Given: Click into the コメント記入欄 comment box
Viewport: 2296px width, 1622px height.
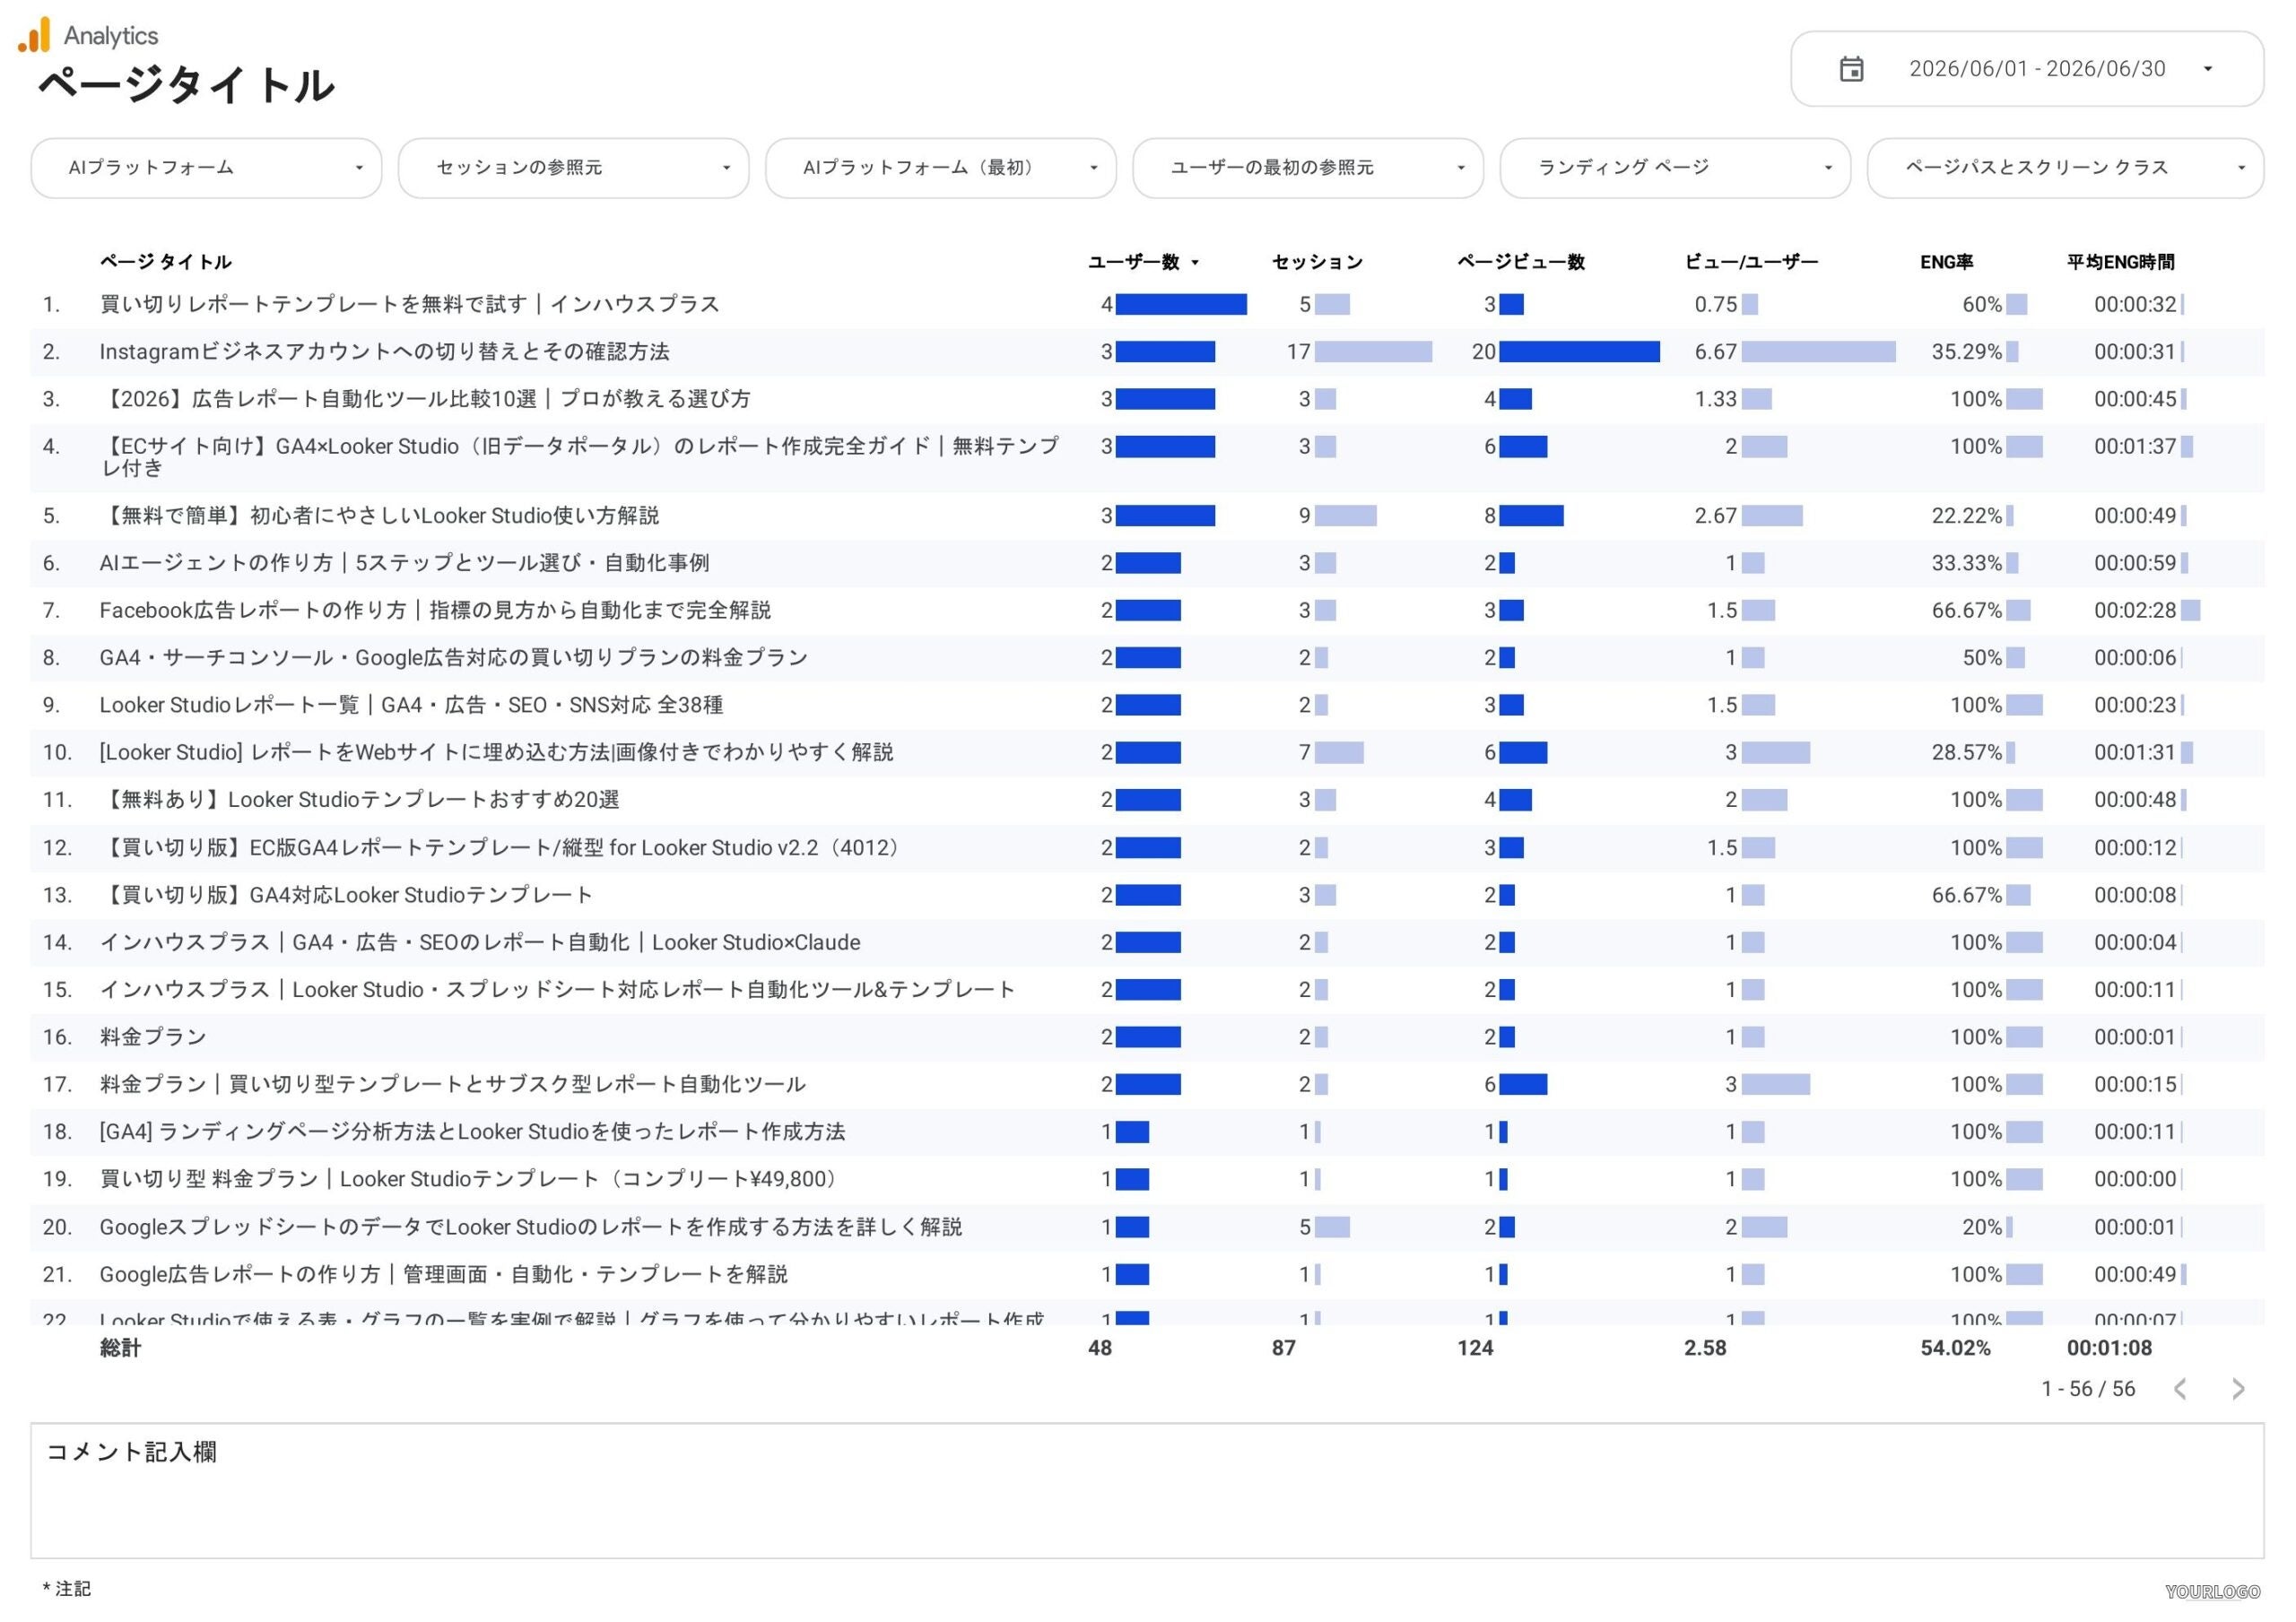Looking at the screenshot, I should (x=1147, y=1491).
